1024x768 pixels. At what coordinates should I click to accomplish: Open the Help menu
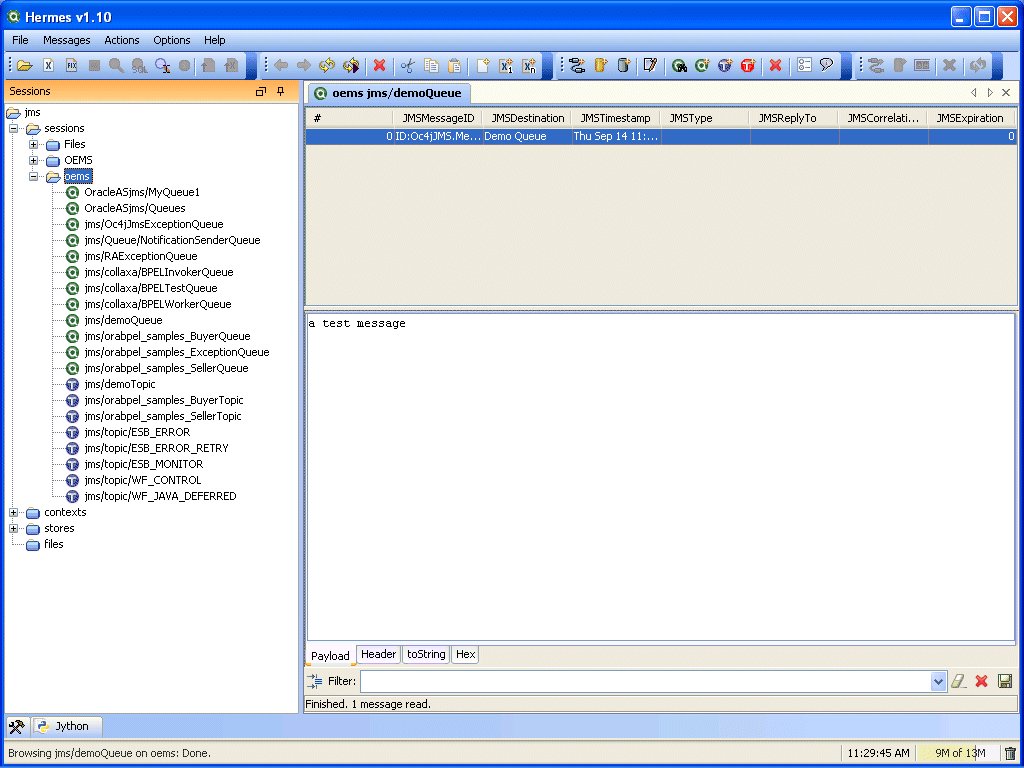click(214, 40)
